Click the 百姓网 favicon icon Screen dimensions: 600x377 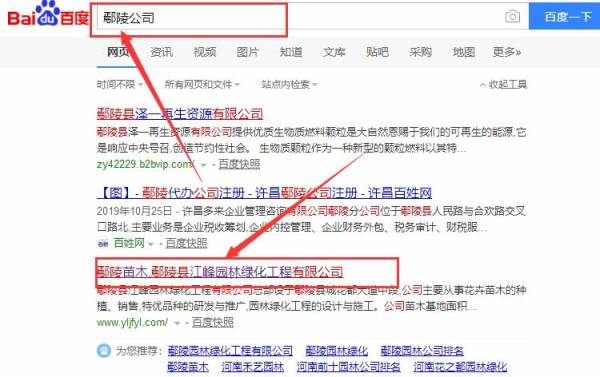103,243
